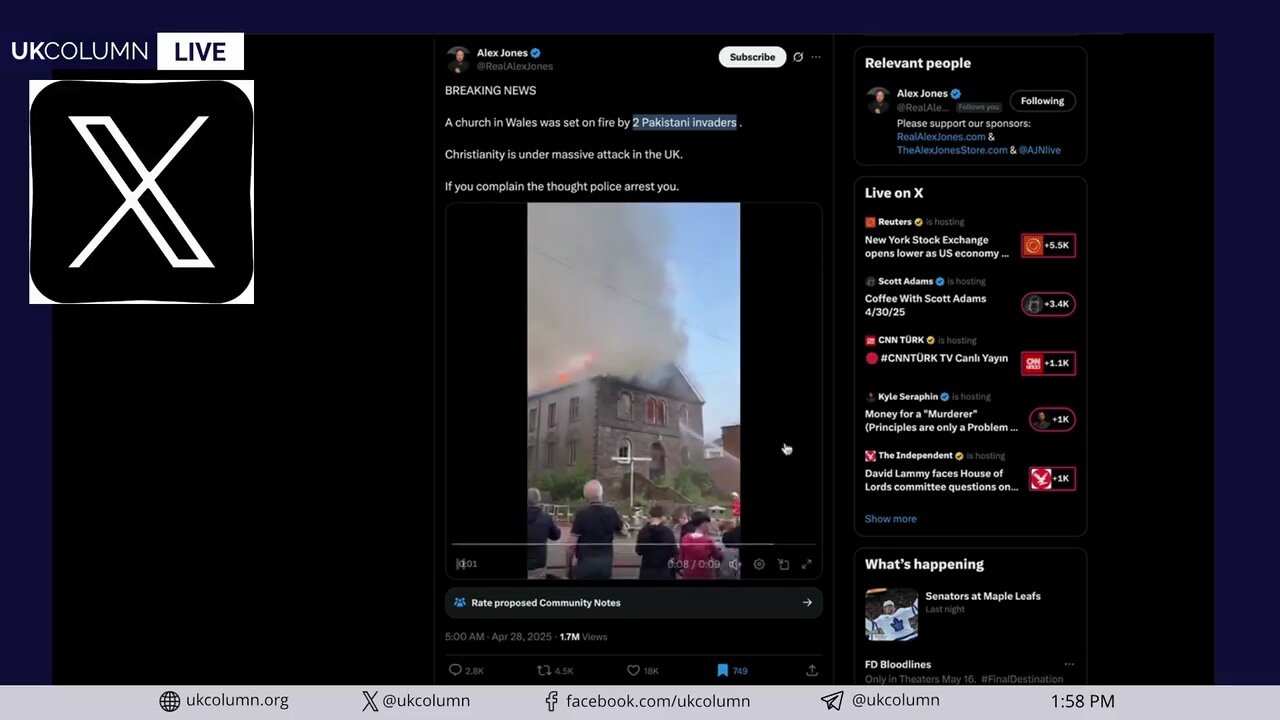Toggle picture-in-picture on video
This screenshot has height=720, width=1280.
click(x=783, y=564)
